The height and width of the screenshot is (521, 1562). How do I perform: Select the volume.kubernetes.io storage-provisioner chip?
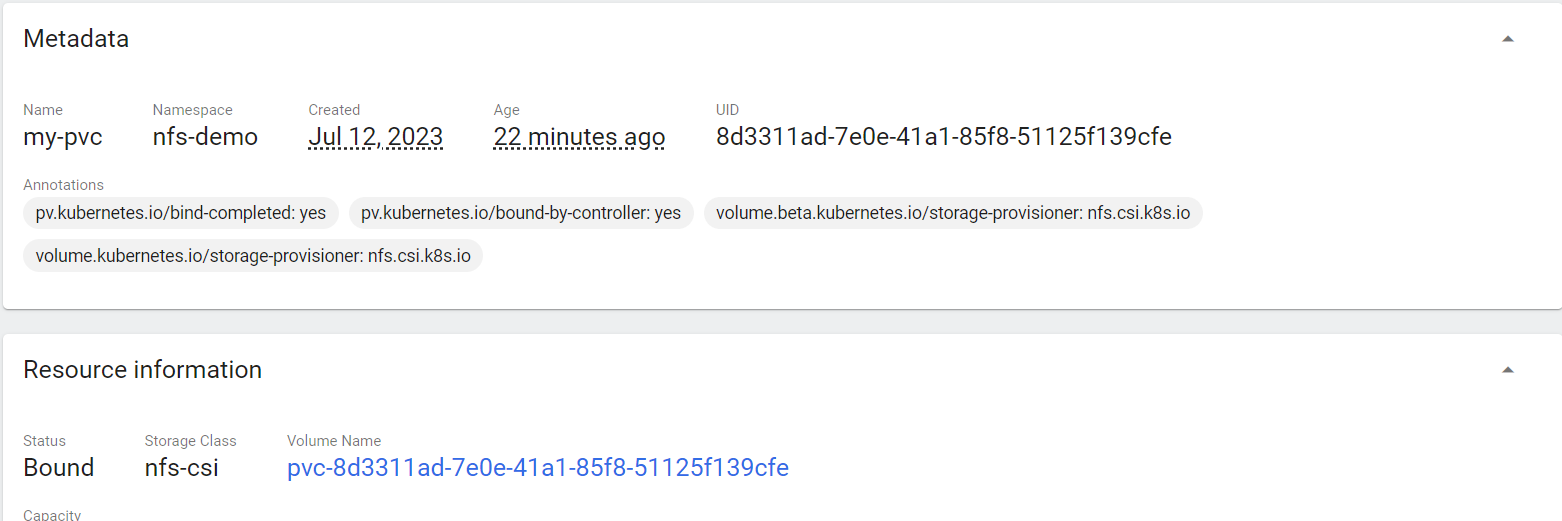[253, 256]
